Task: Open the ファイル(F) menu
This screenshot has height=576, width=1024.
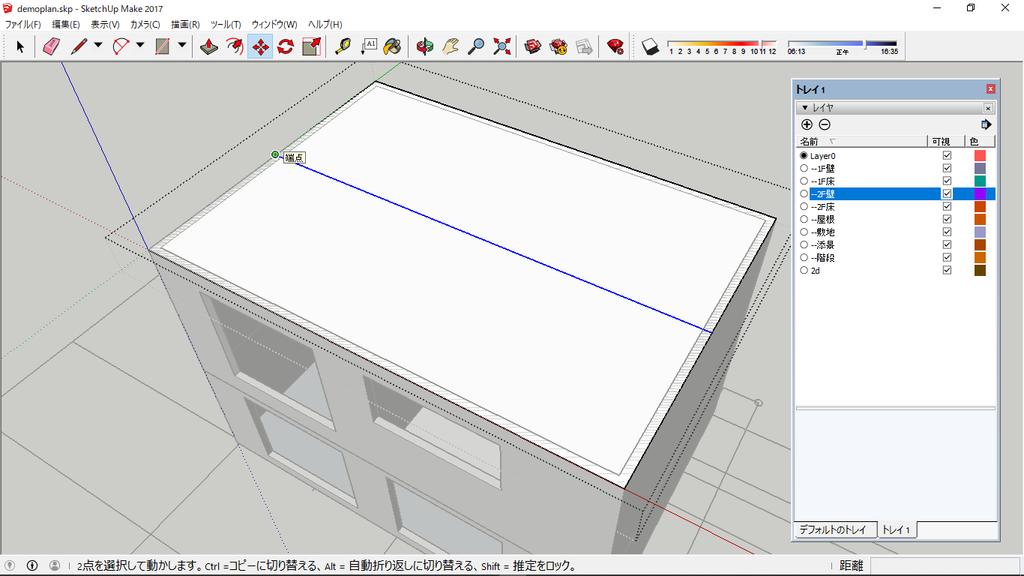Action: click(x=23, y=24)
